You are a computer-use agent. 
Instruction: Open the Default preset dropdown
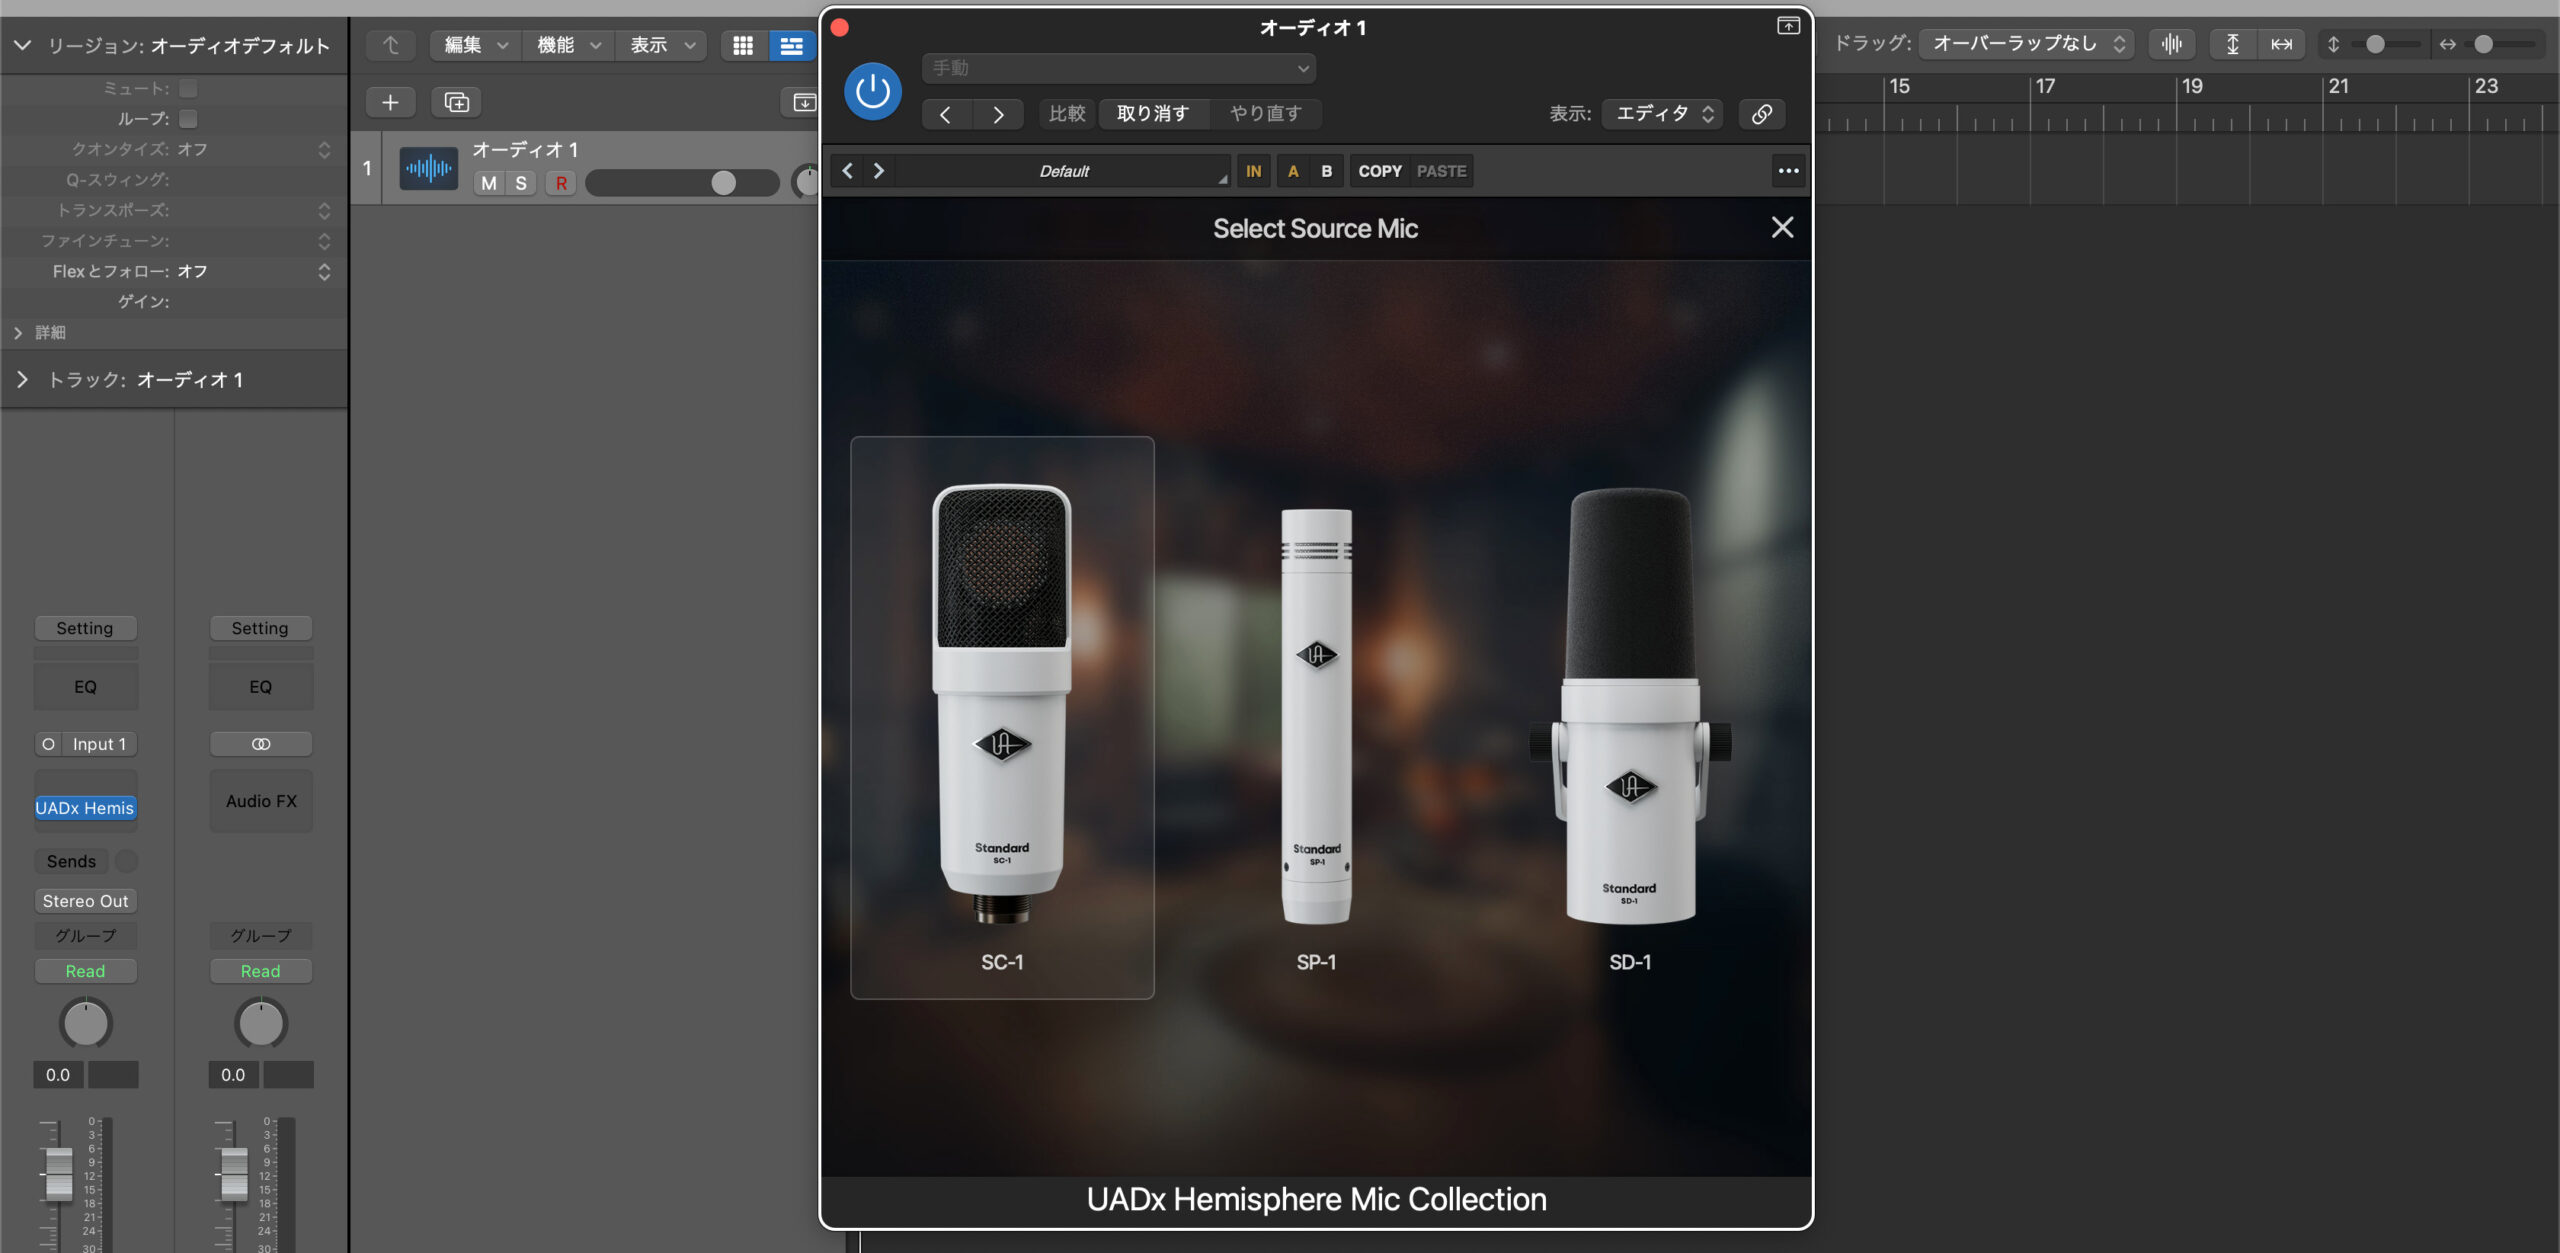pos(1064,171)
